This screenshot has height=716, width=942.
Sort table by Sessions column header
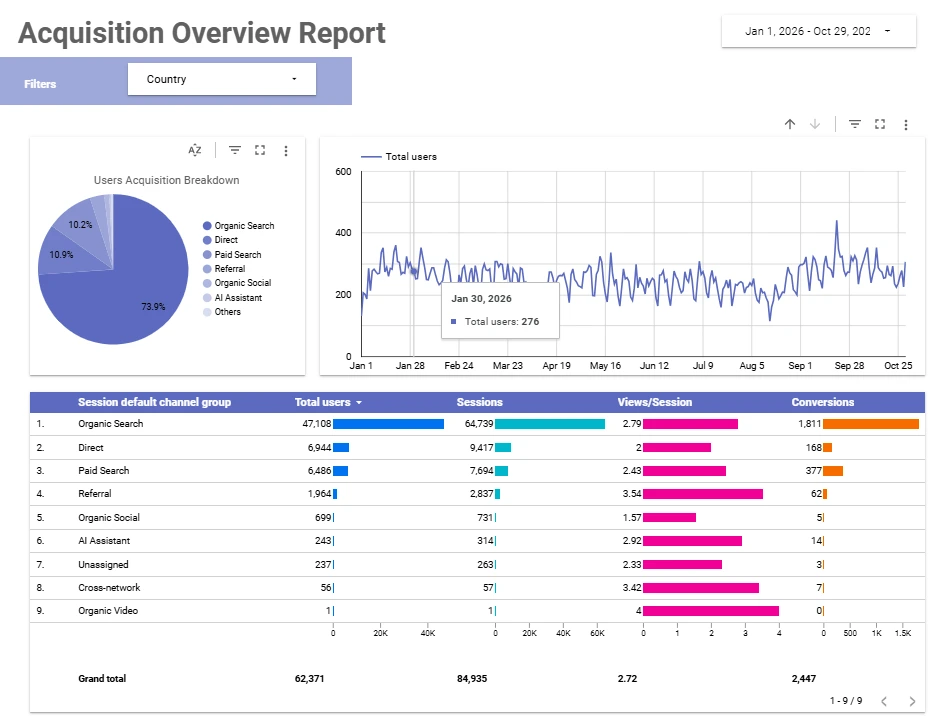point(479,402)
